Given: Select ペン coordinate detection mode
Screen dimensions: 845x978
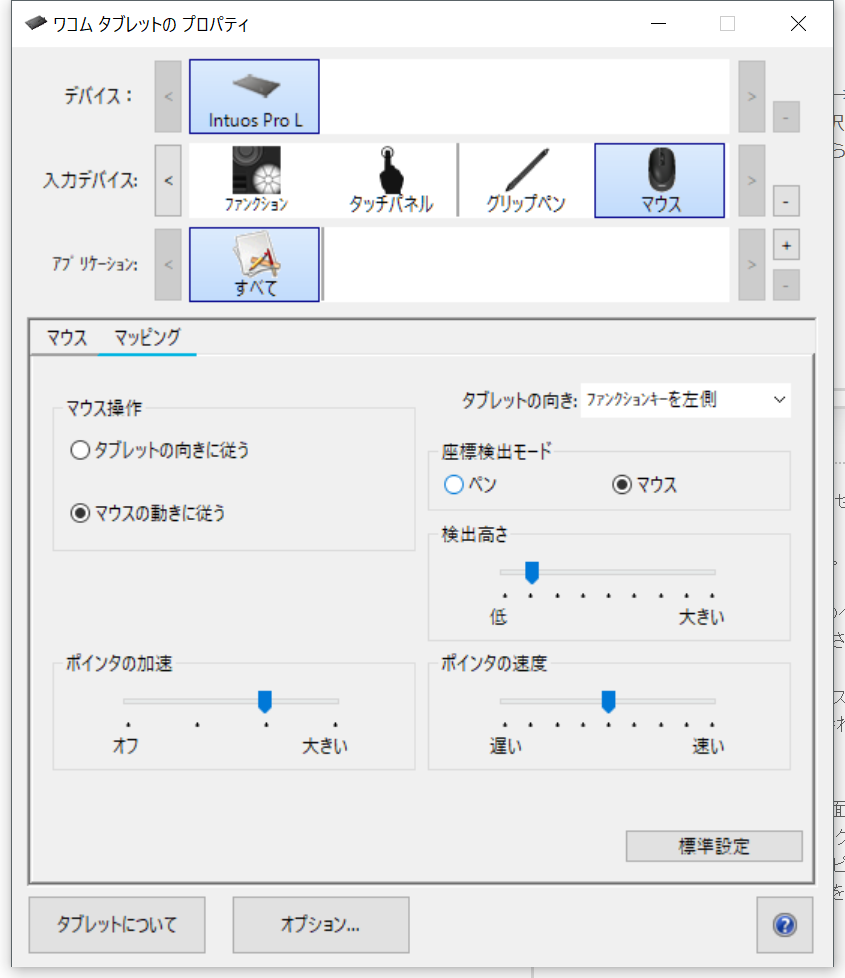Looking at the screenshot, I should click(x=470, y=484).
